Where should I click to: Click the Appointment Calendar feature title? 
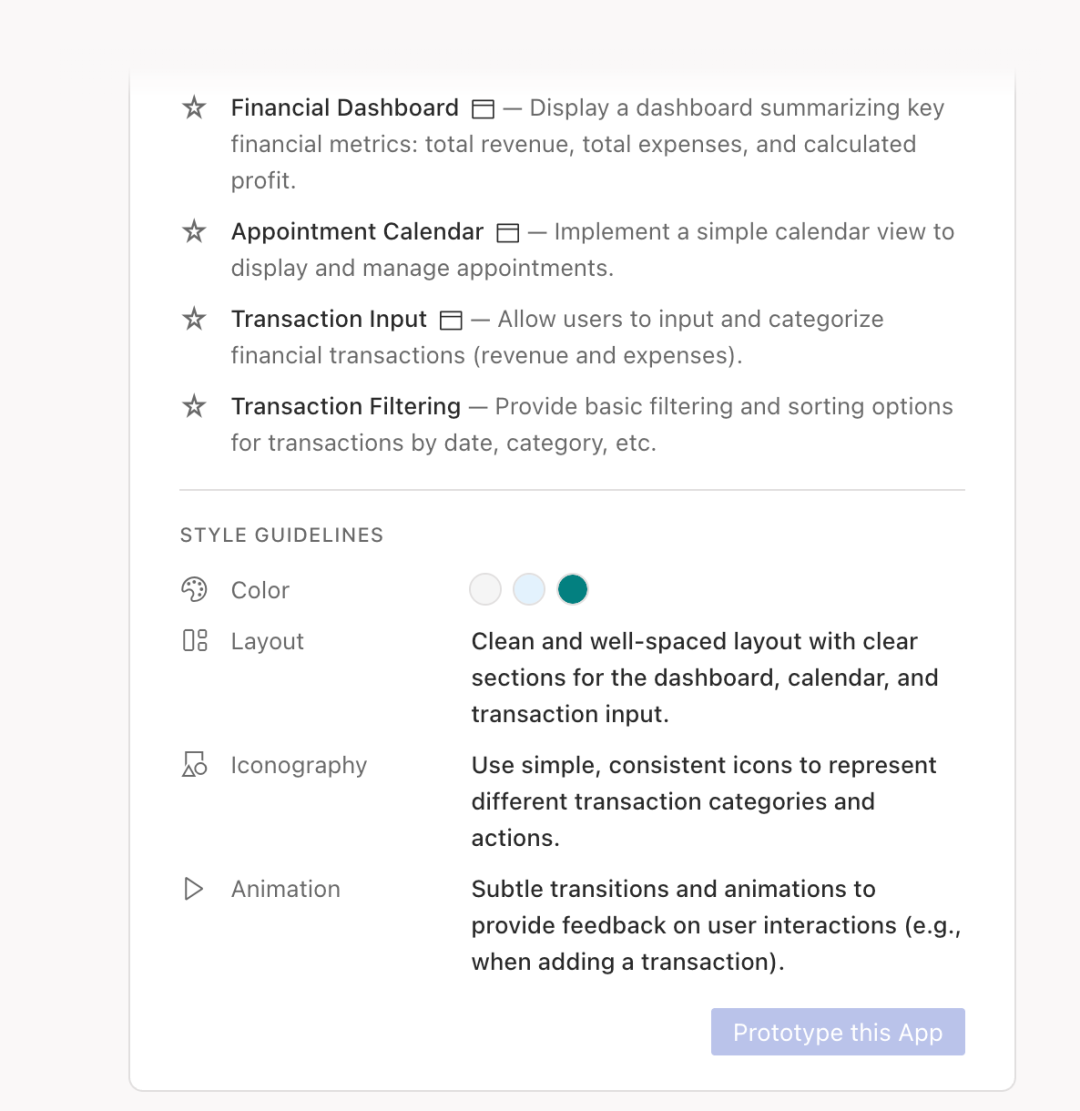[357, 231]
